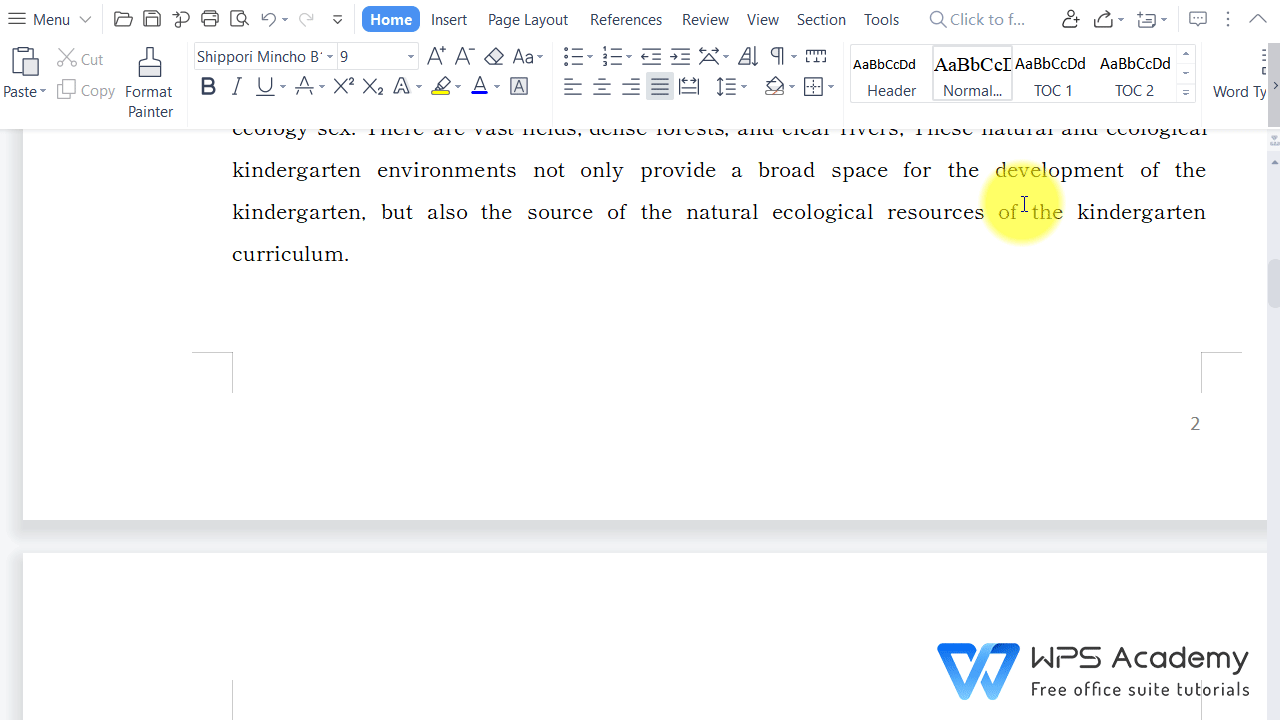The height and width of the screenshot is (720, 1280).
Task: Switch to the Insert ribbon tab
Action: point(448,19)
